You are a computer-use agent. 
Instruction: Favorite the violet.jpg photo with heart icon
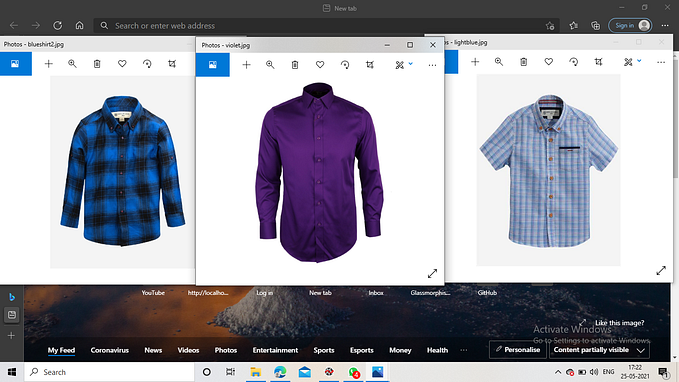click(x=320, y=65)
